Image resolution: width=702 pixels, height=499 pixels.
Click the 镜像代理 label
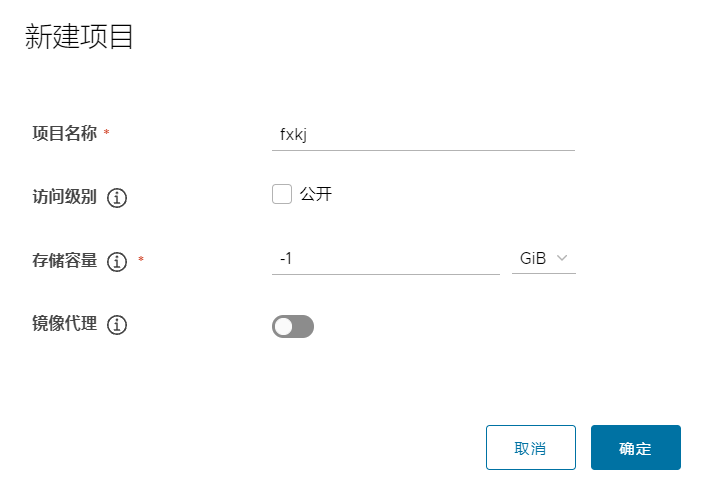(64, 324)
